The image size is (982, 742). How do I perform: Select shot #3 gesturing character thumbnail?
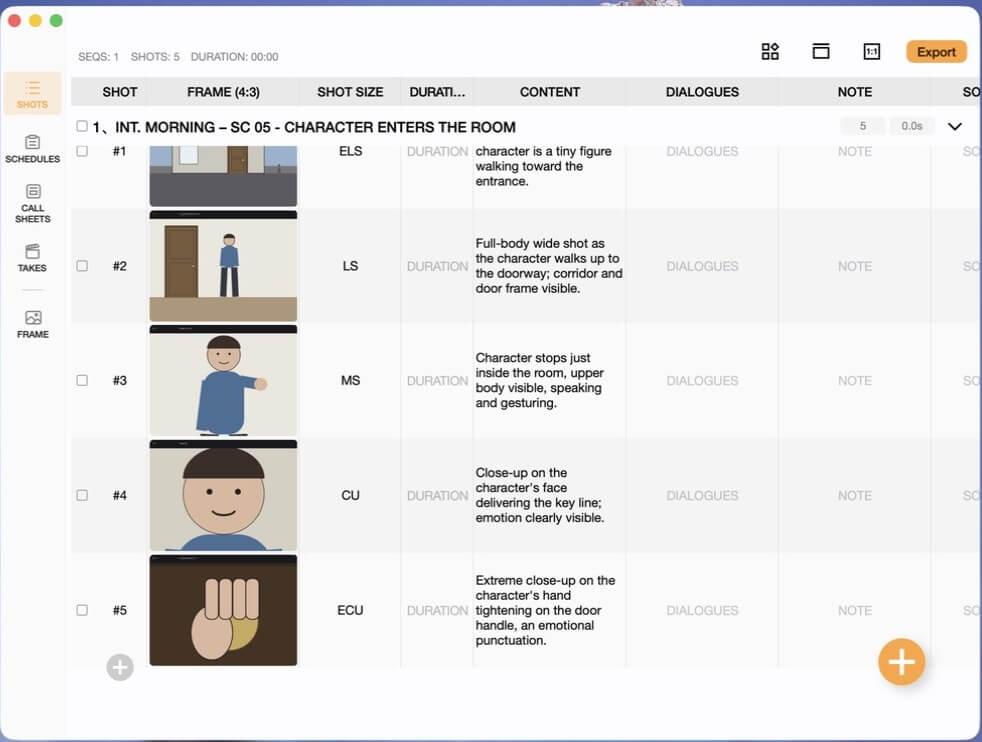[x=223, y=381]
